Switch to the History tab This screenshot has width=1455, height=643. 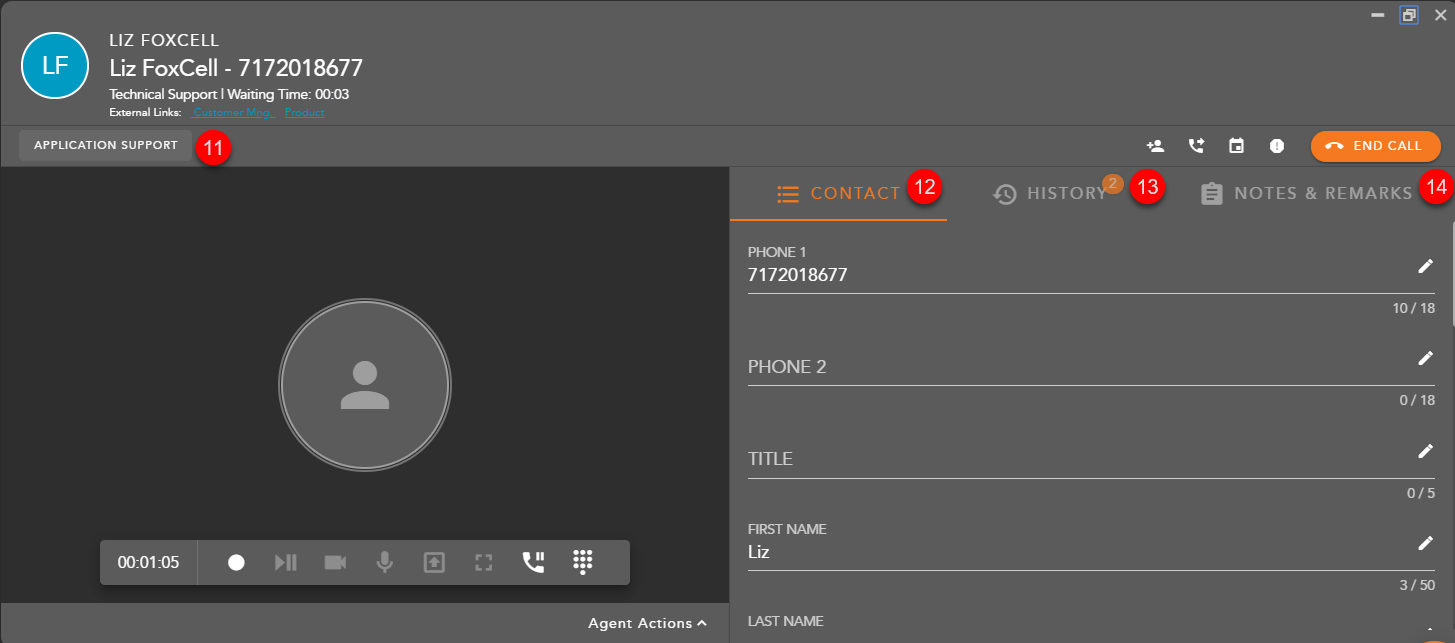(x=1052, y=193)
